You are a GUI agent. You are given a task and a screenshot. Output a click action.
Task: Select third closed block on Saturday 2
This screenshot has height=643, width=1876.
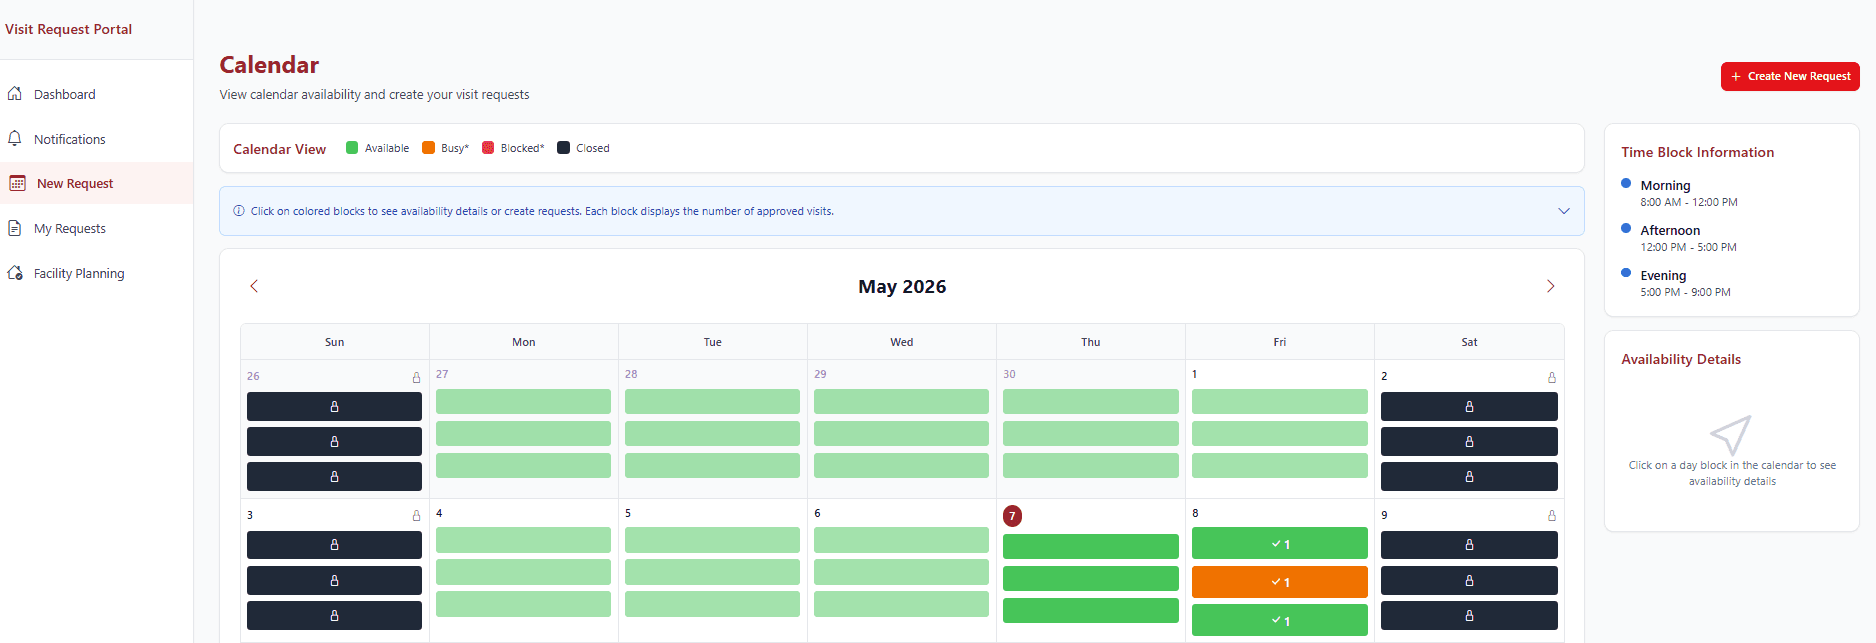pyautogui.click(x=1469, y=476)
